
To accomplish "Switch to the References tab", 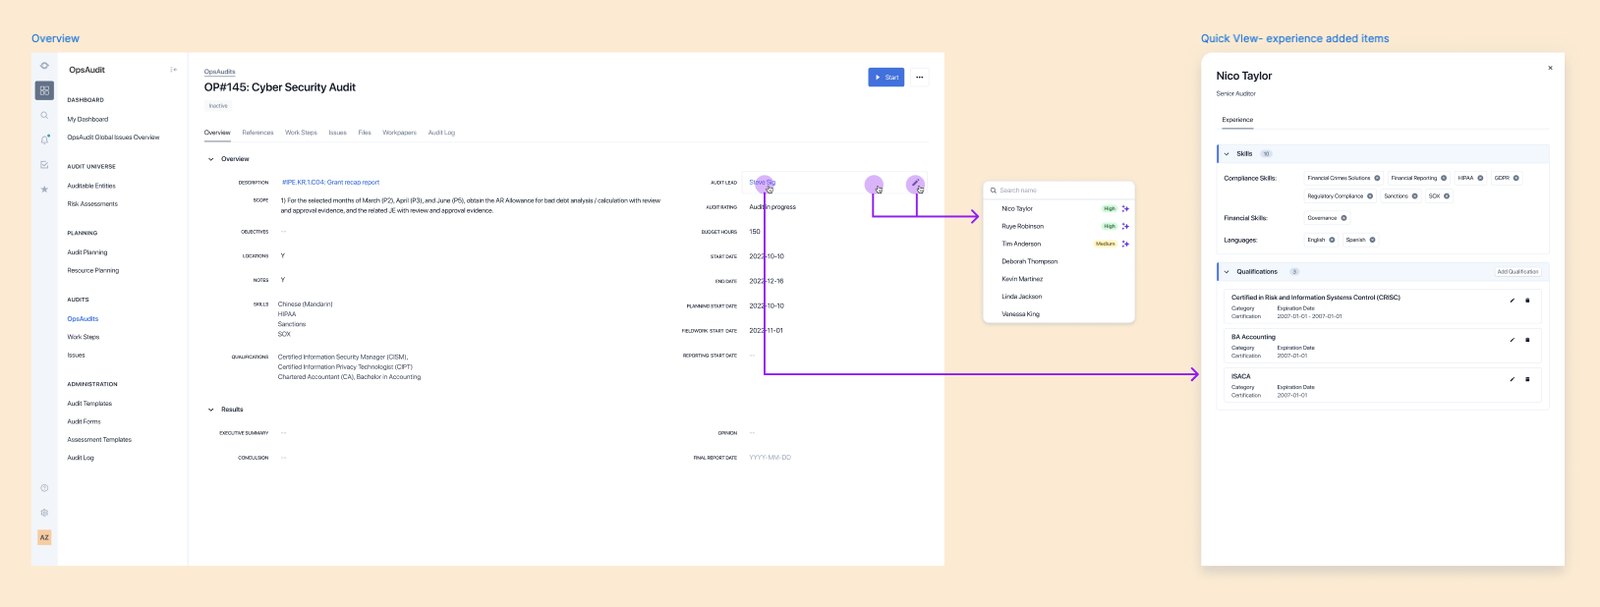I will [x=258, y=133].
